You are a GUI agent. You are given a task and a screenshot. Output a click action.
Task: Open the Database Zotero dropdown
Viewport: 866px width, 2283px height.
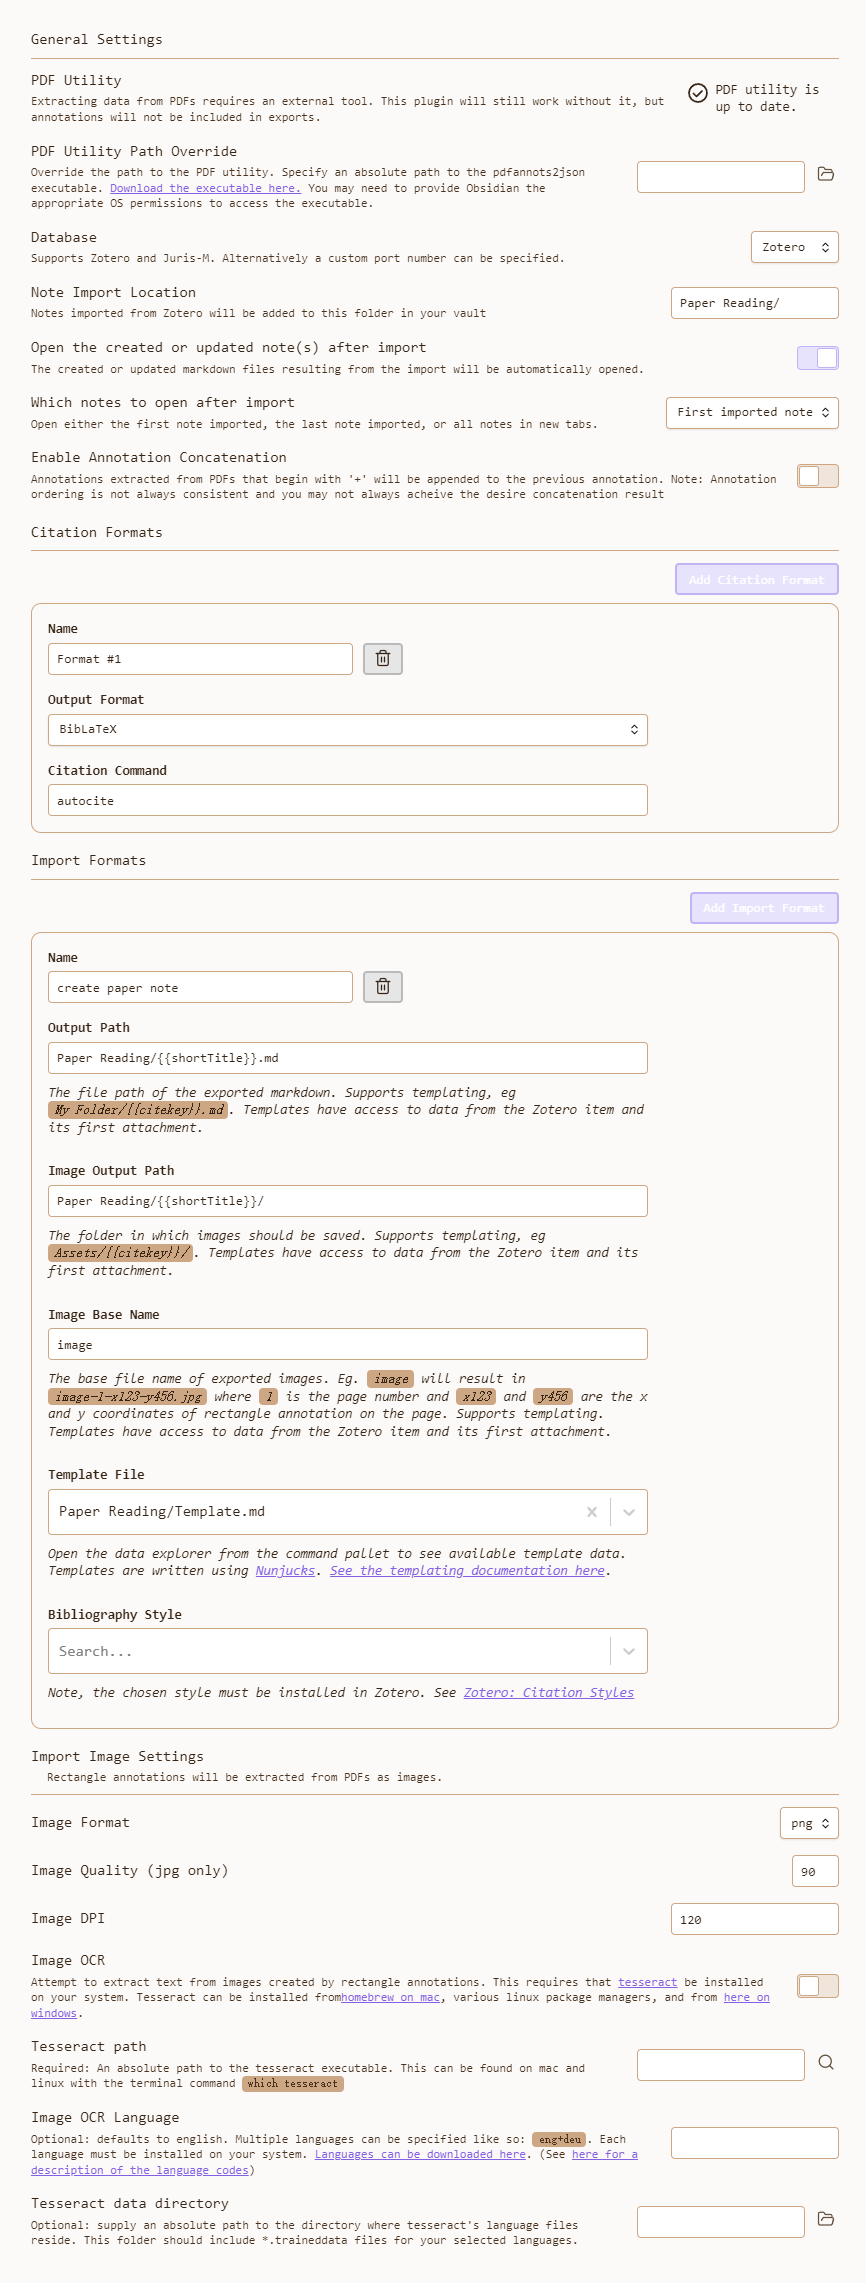click(795, 247)
